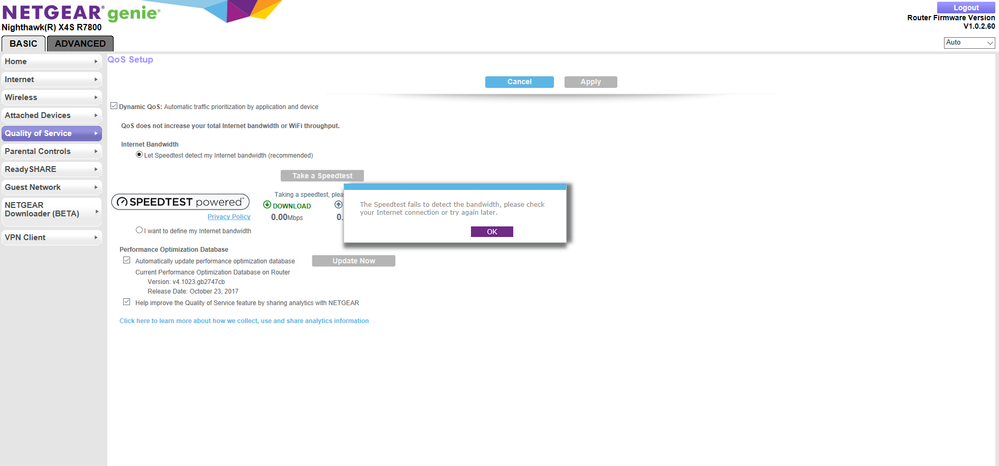Expand the Parental Controls menu arrow
The image size is (999, 466).
point(96,152)
